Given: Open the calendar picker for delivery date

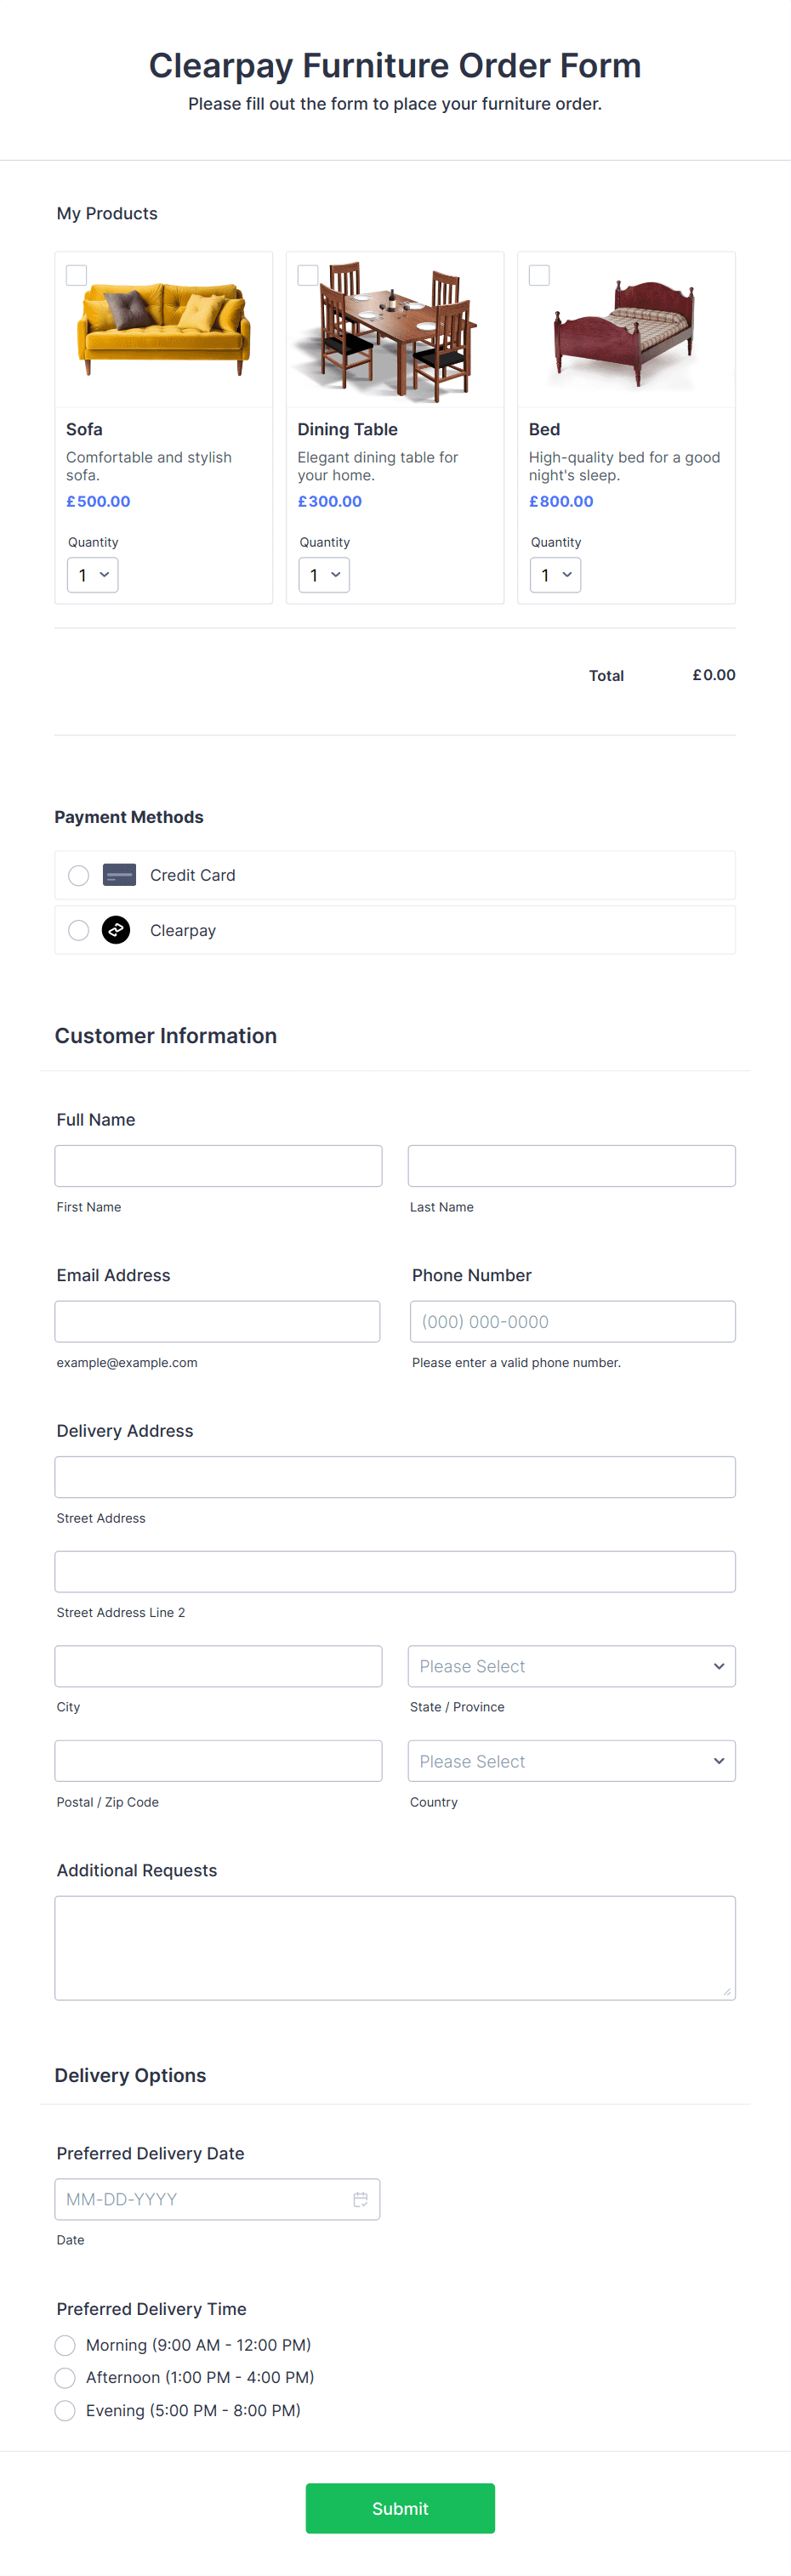Looking at the screenshot, I should click(x=361, y=2199).
